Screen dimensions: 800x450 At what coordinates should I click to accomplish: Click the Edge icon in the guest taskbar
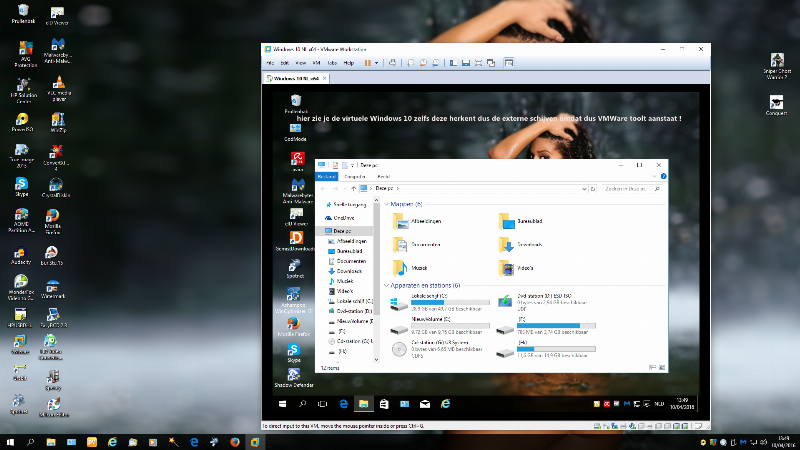[342, 404]
